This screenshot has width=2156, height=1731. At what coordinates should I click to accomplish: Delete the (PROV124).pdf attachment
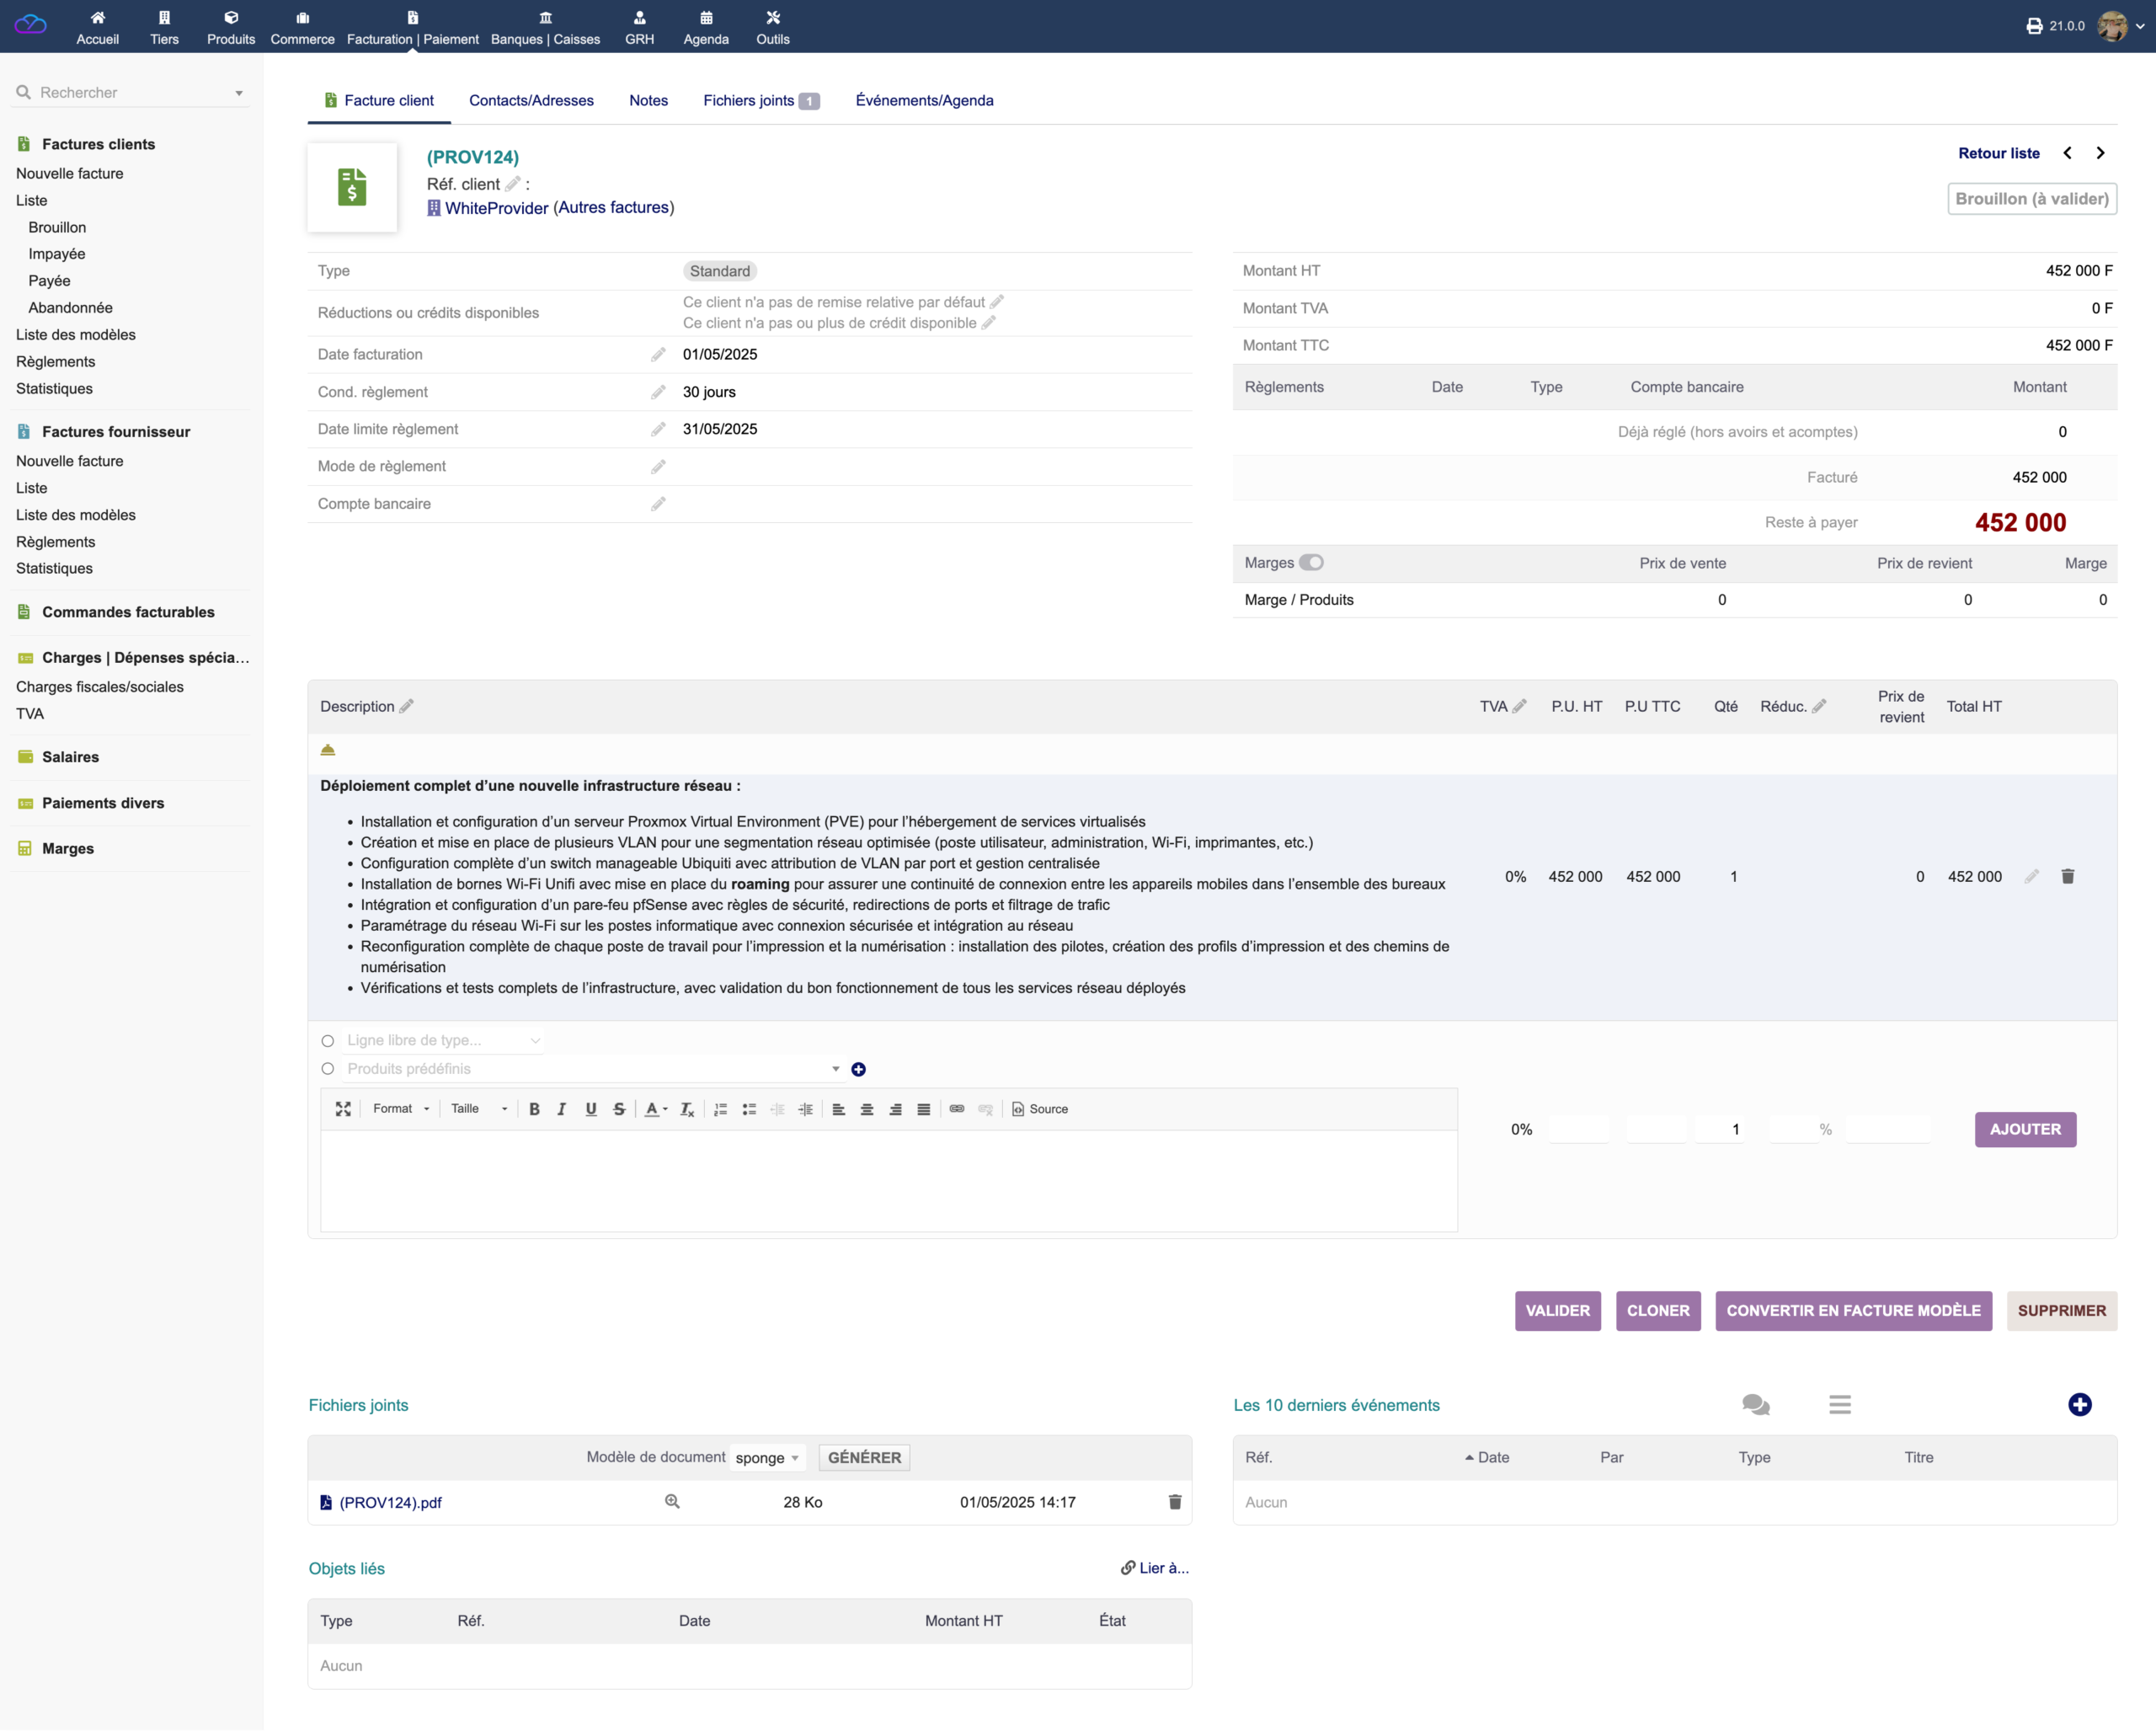pyautogui.click(x=1175, y=1502)
